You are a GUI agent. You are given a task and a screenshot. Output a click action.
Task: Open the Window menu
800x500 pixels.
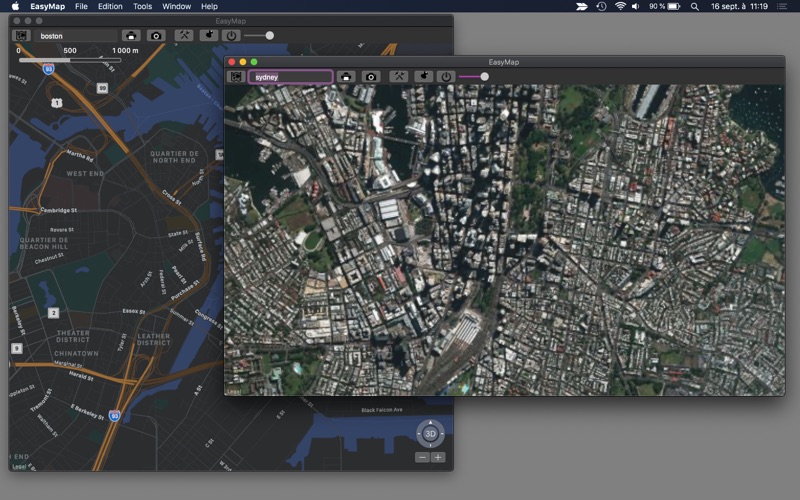point(177,6)
